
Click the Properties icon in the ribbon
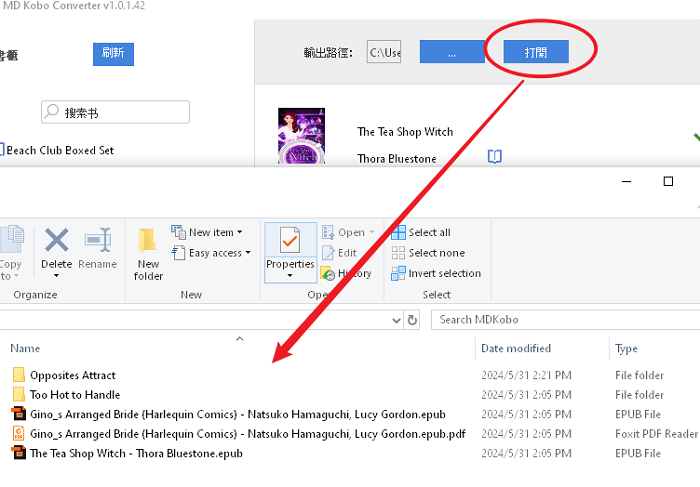290,240
